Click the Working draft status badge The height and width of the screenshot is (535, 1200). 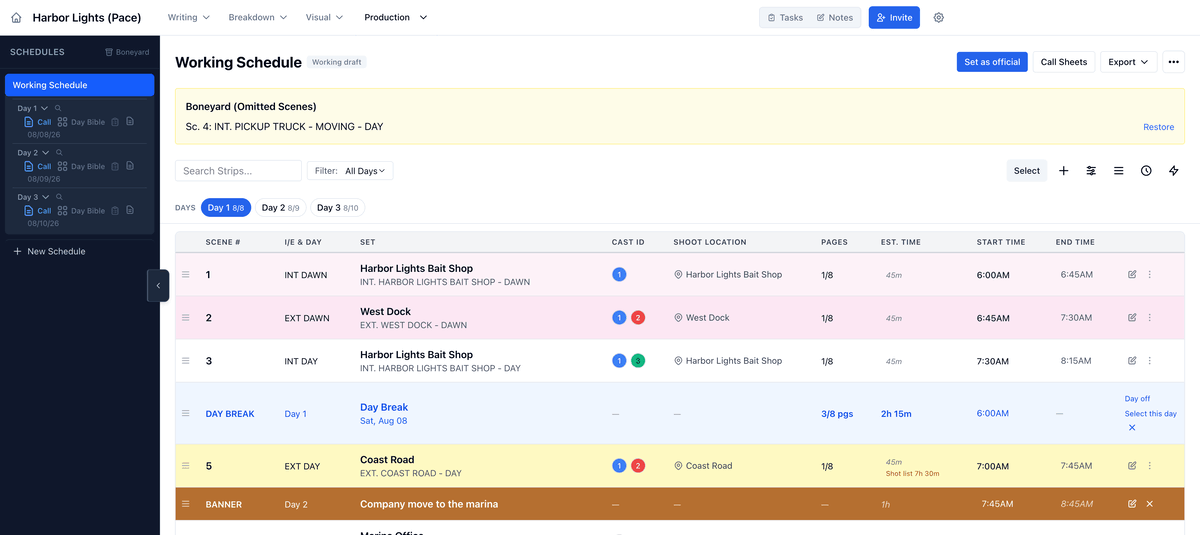tap(337, 62)
